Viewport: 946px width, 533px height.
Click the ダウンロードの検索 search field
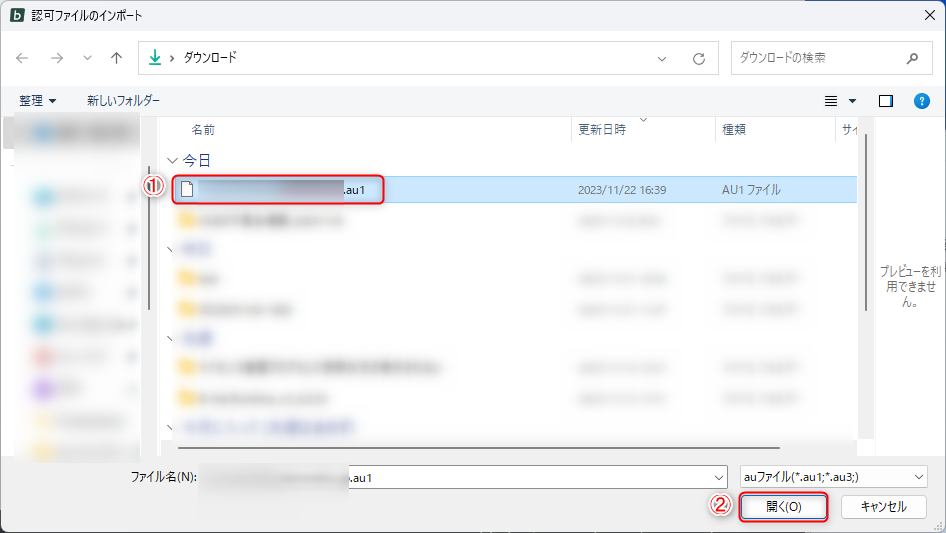coord(815,58)
